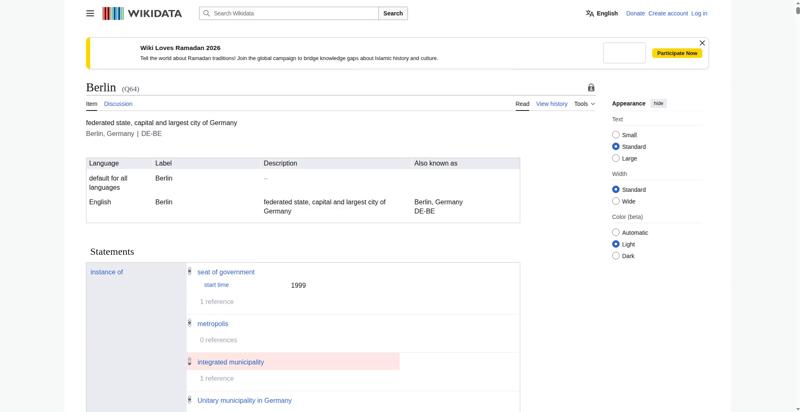
Task: Click rank icon beside integrated municipality
Action: [189, 362]
